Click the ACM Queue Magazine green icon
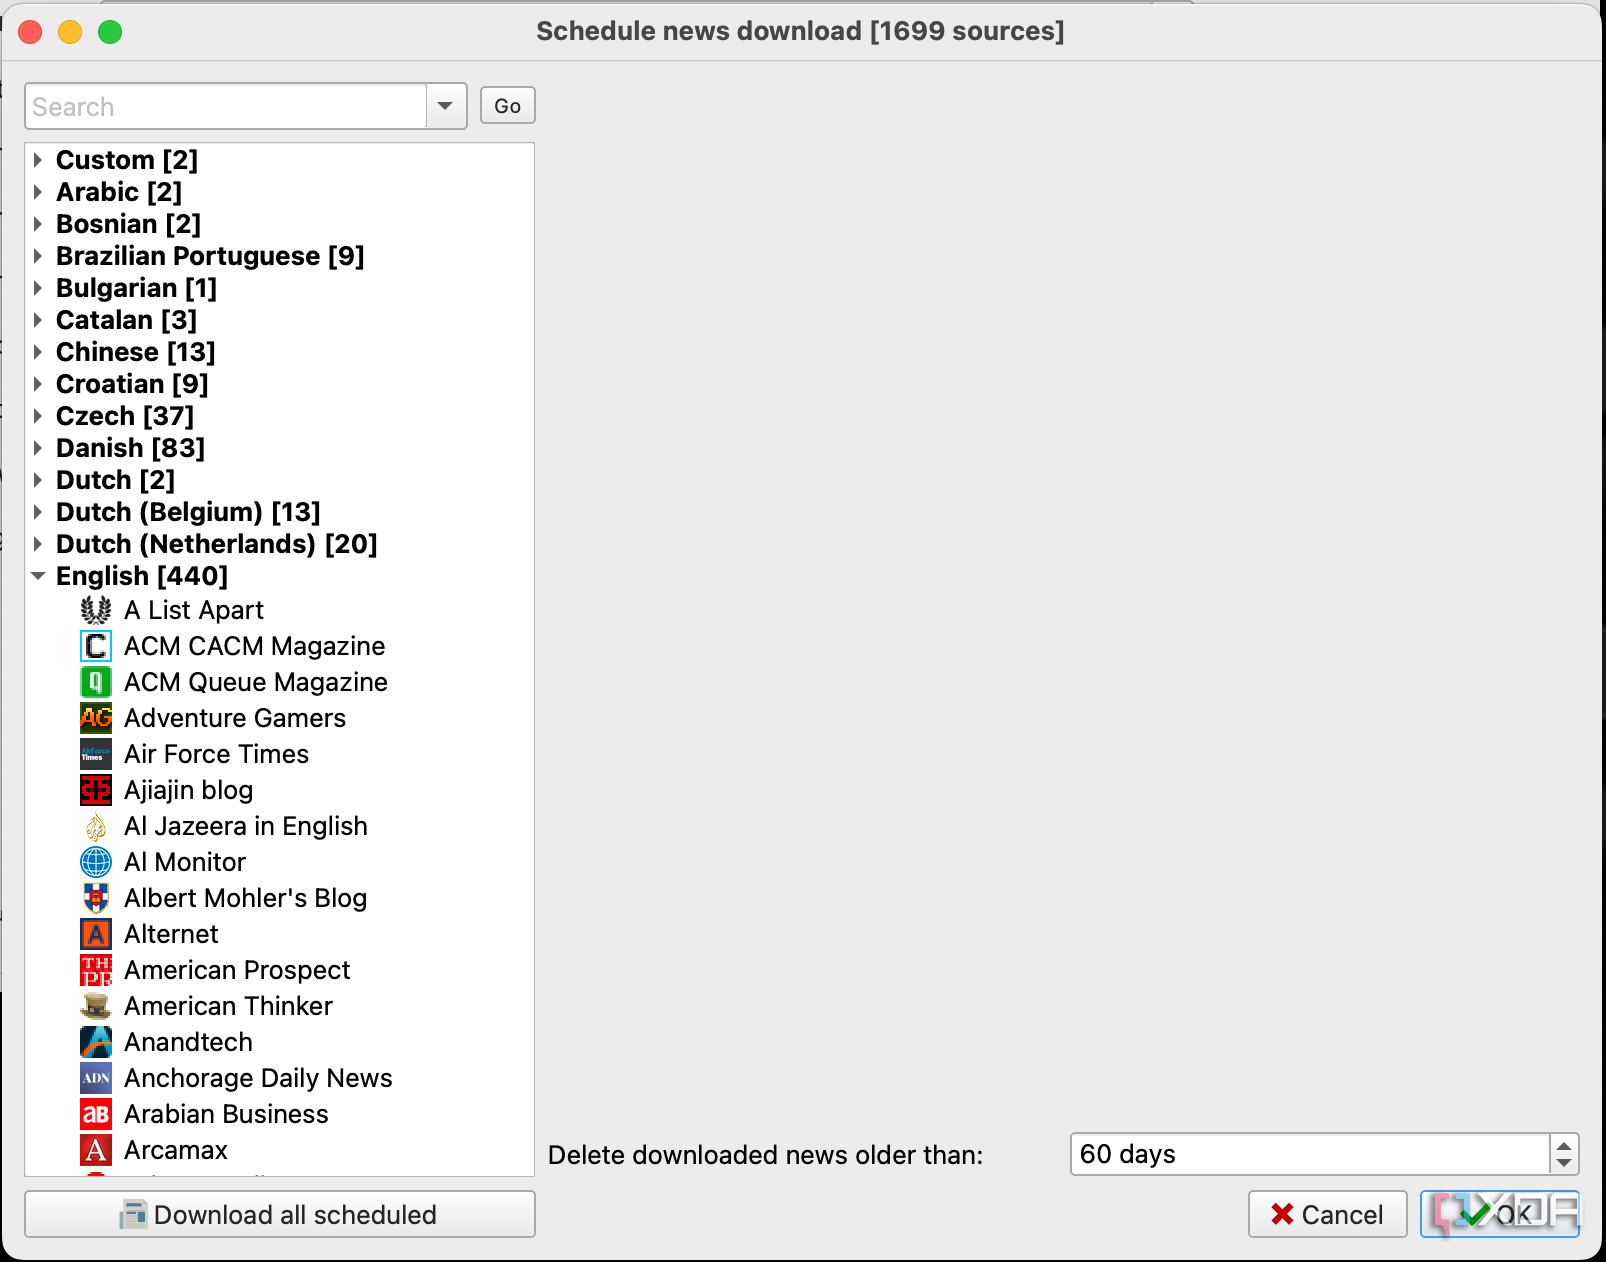 (96, 682)
